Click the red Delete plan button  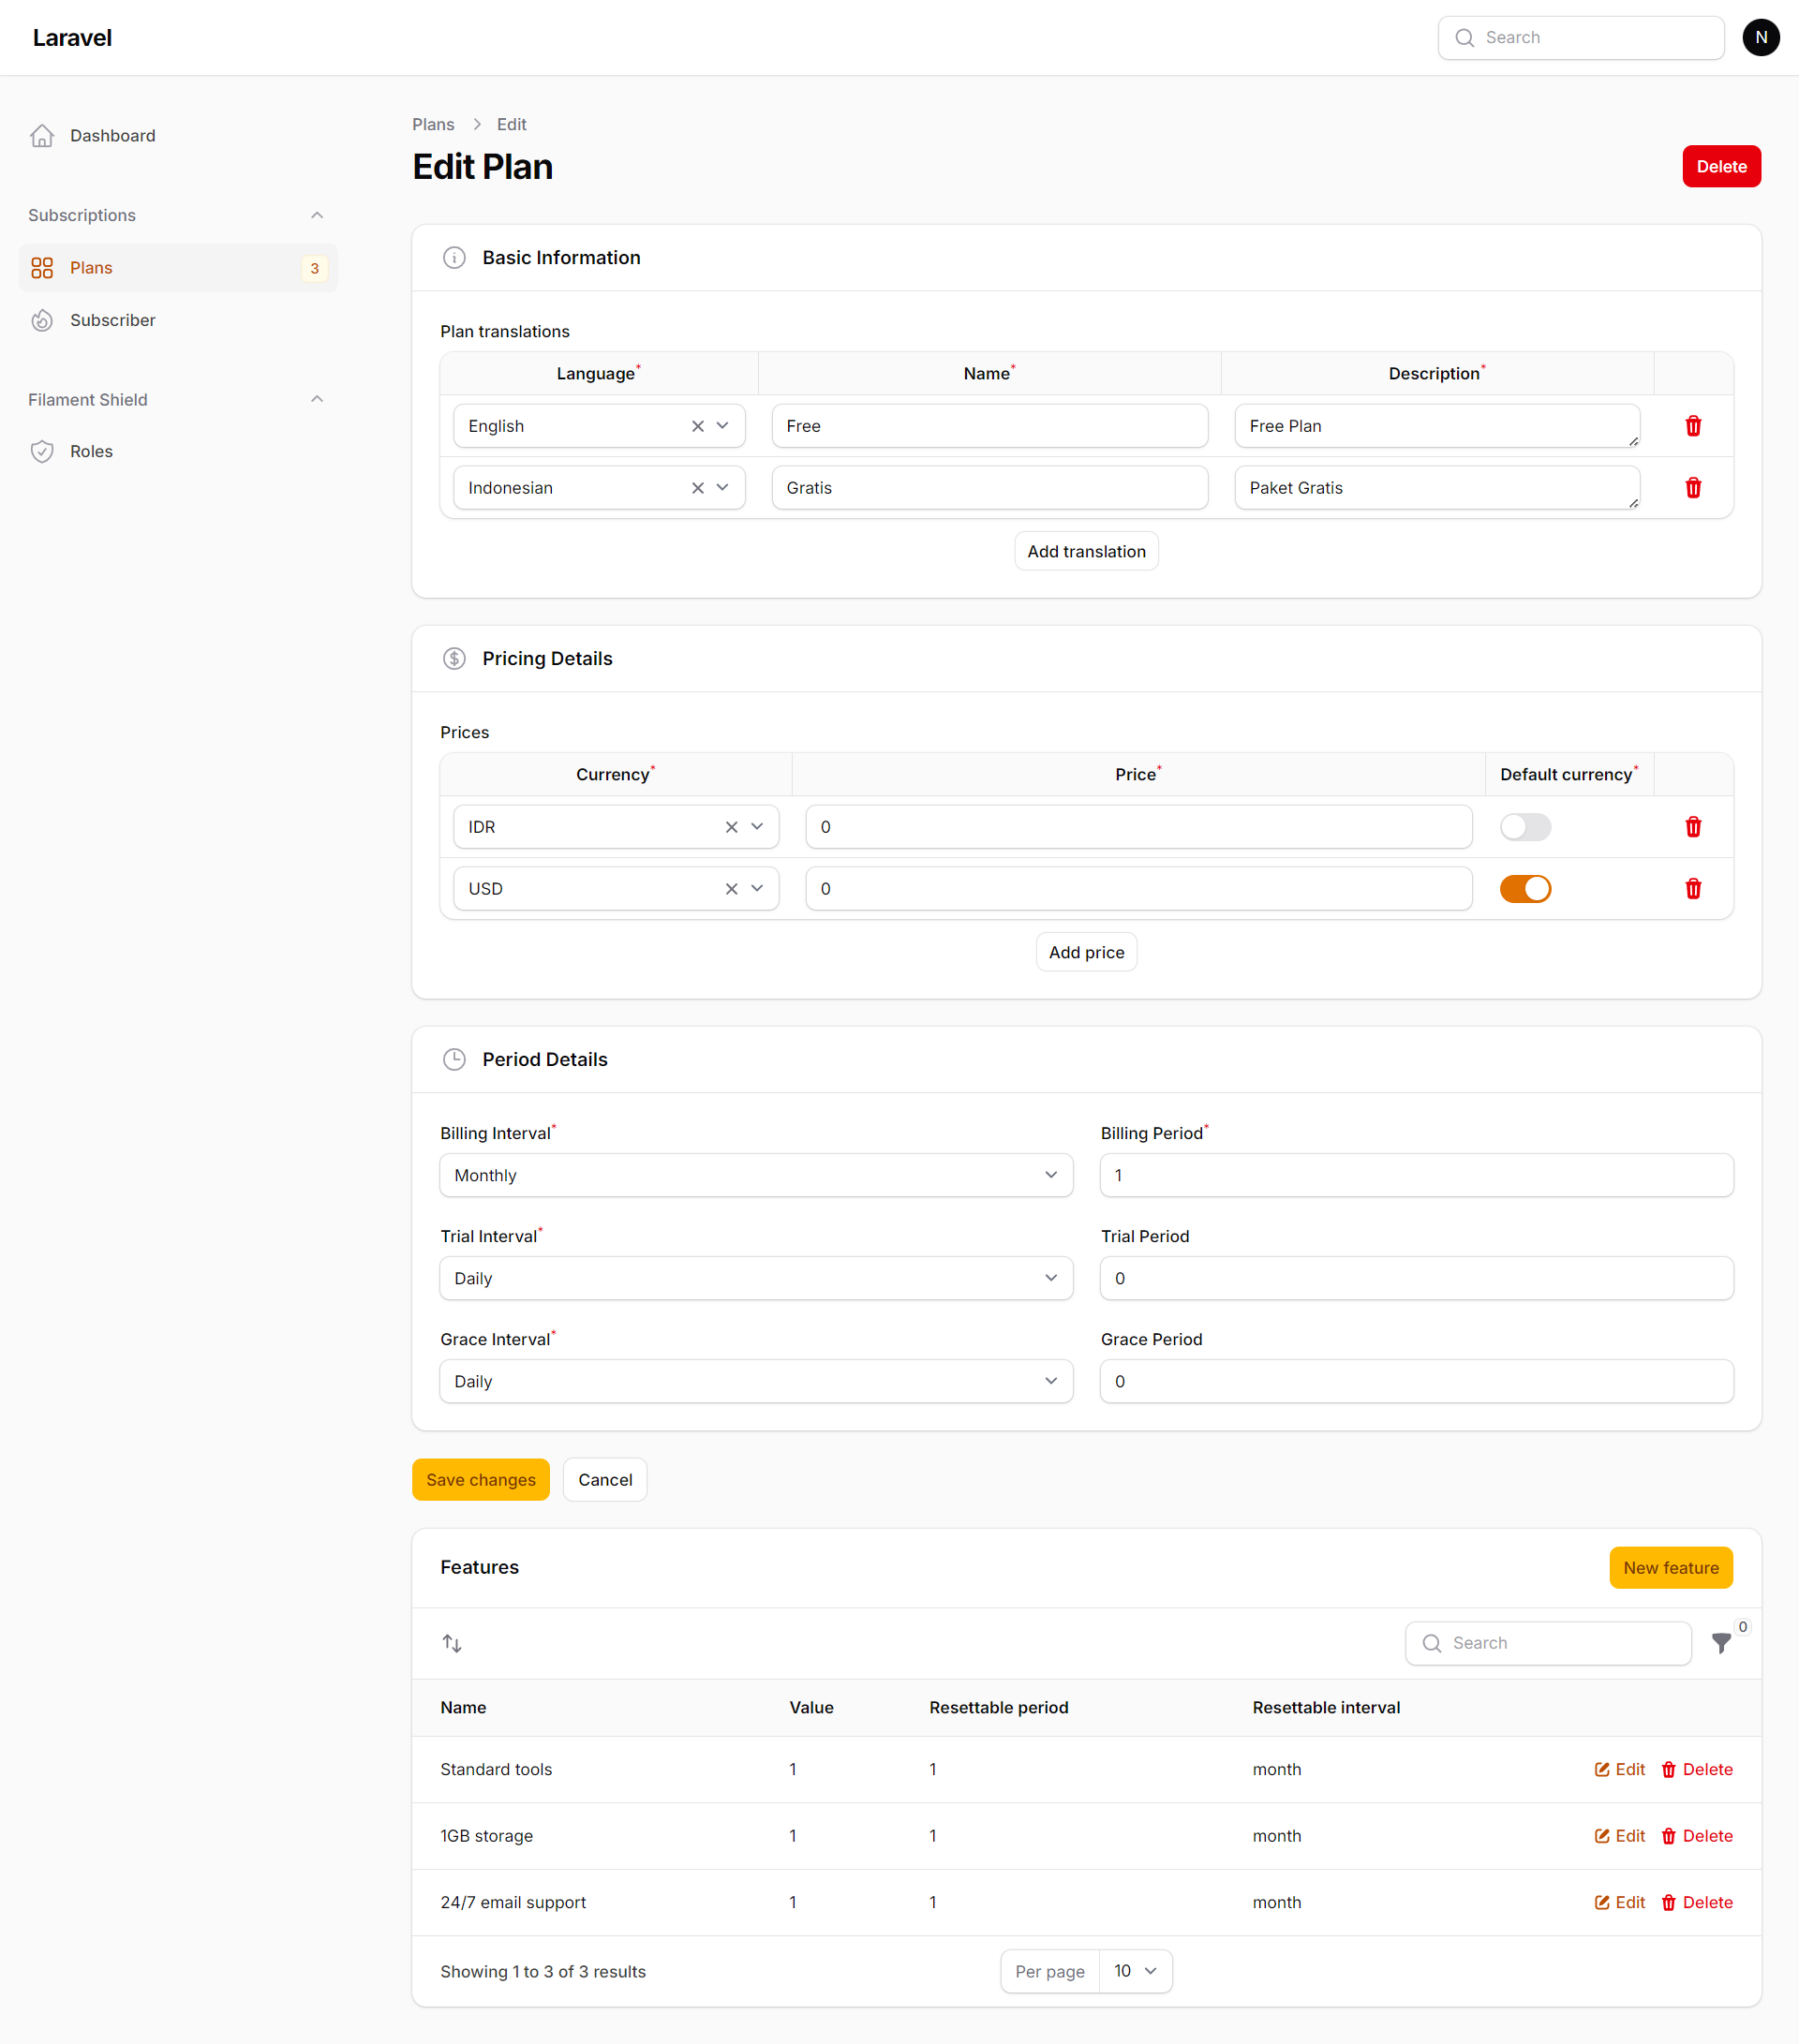click(1721, 166)
